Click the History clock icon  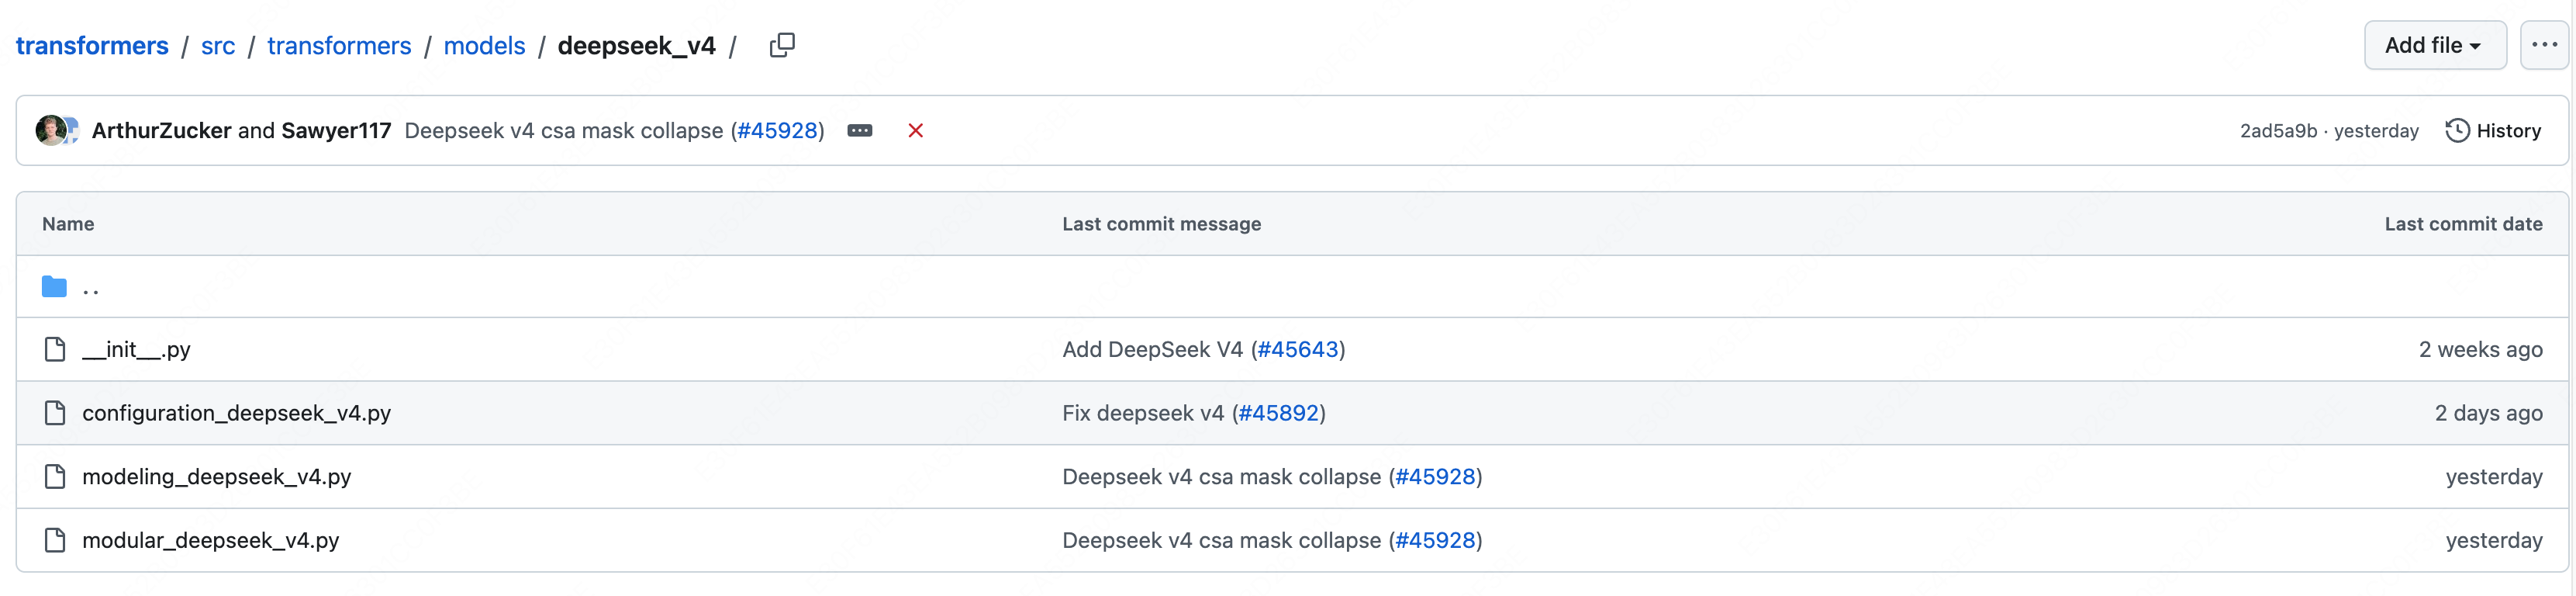[2457, 131]
